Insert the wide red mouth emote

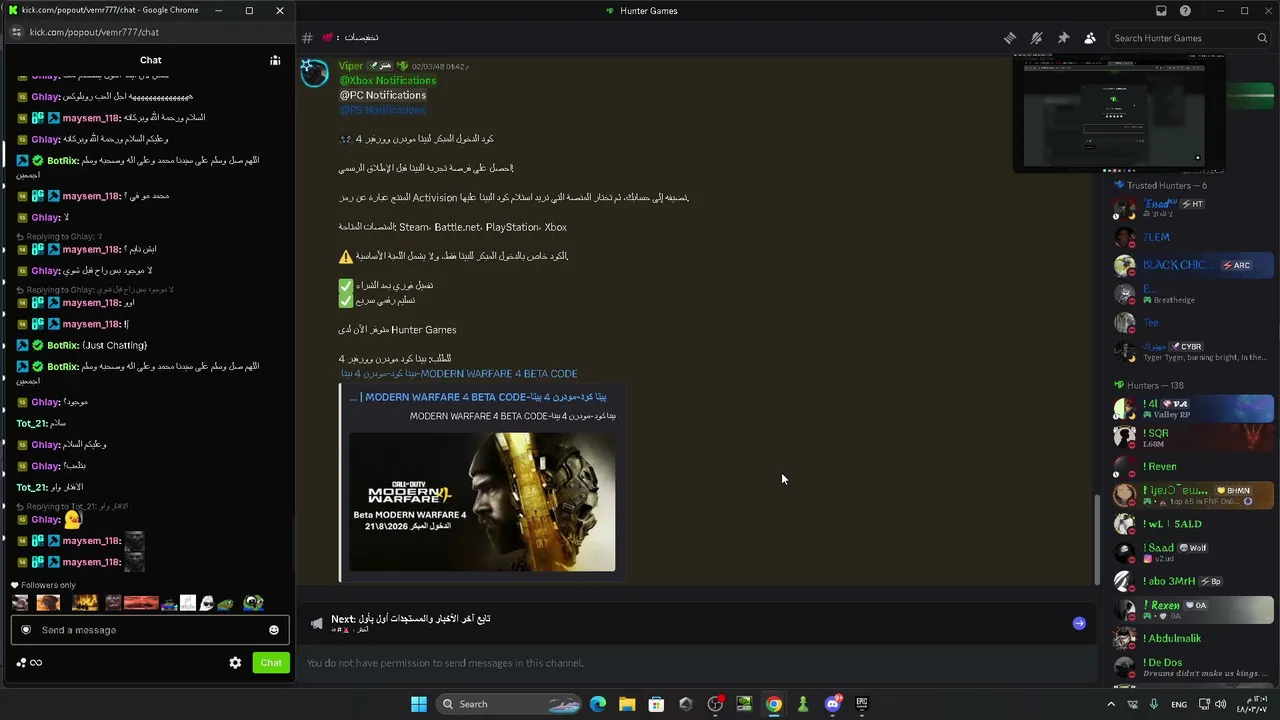(141, 603)
